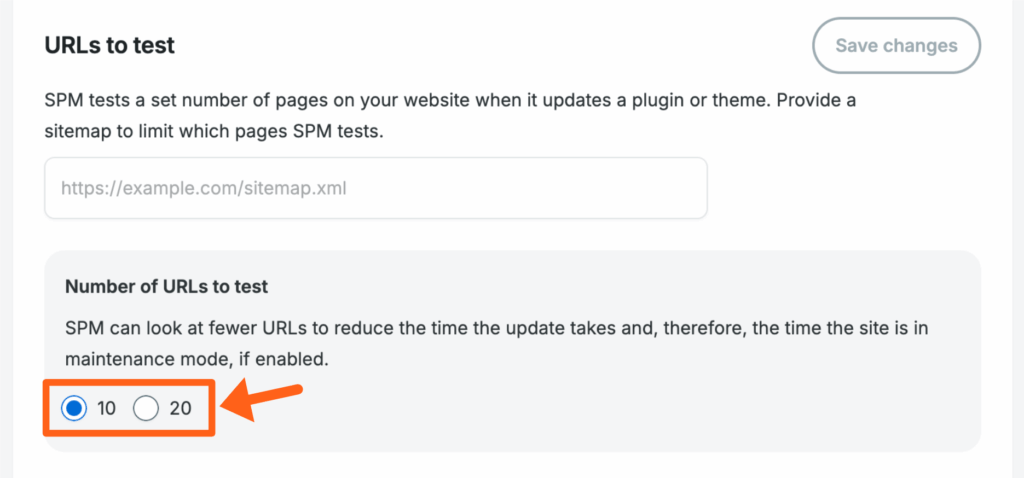Viewport: 1024px width, 478px height.
Task: Click the "10" radio label text
Action: [x=106, y=408]
